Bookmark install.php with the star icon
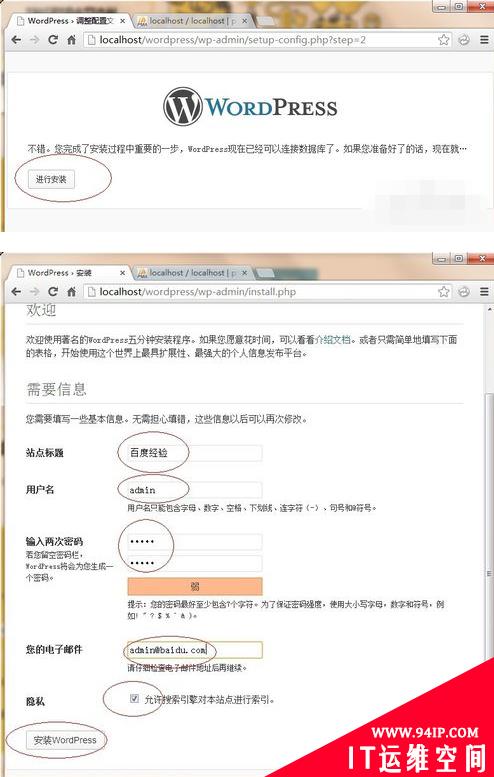This screenshot has width=494, height=777. (443, 292)
